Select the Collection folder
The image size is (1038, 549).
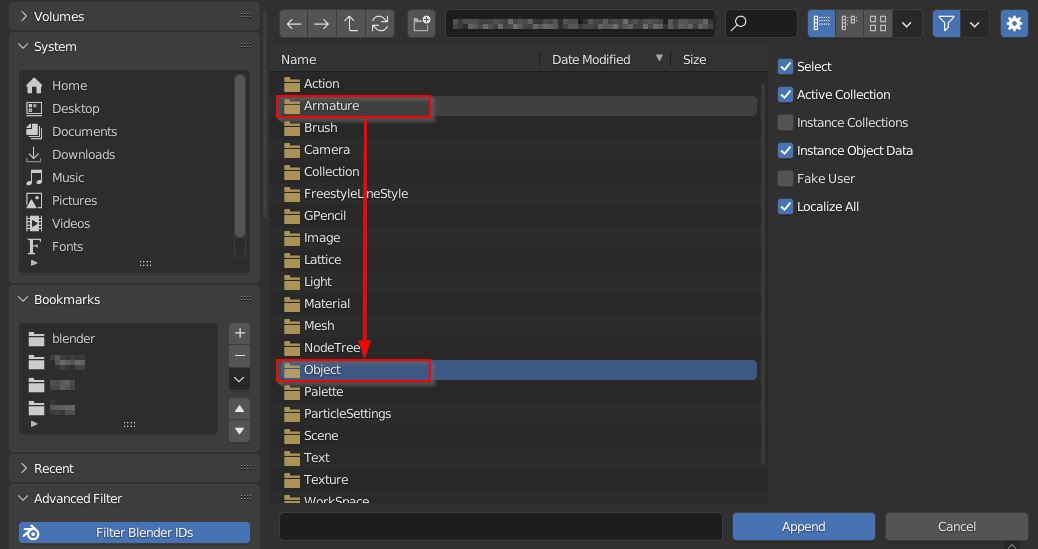click(518, 172)
